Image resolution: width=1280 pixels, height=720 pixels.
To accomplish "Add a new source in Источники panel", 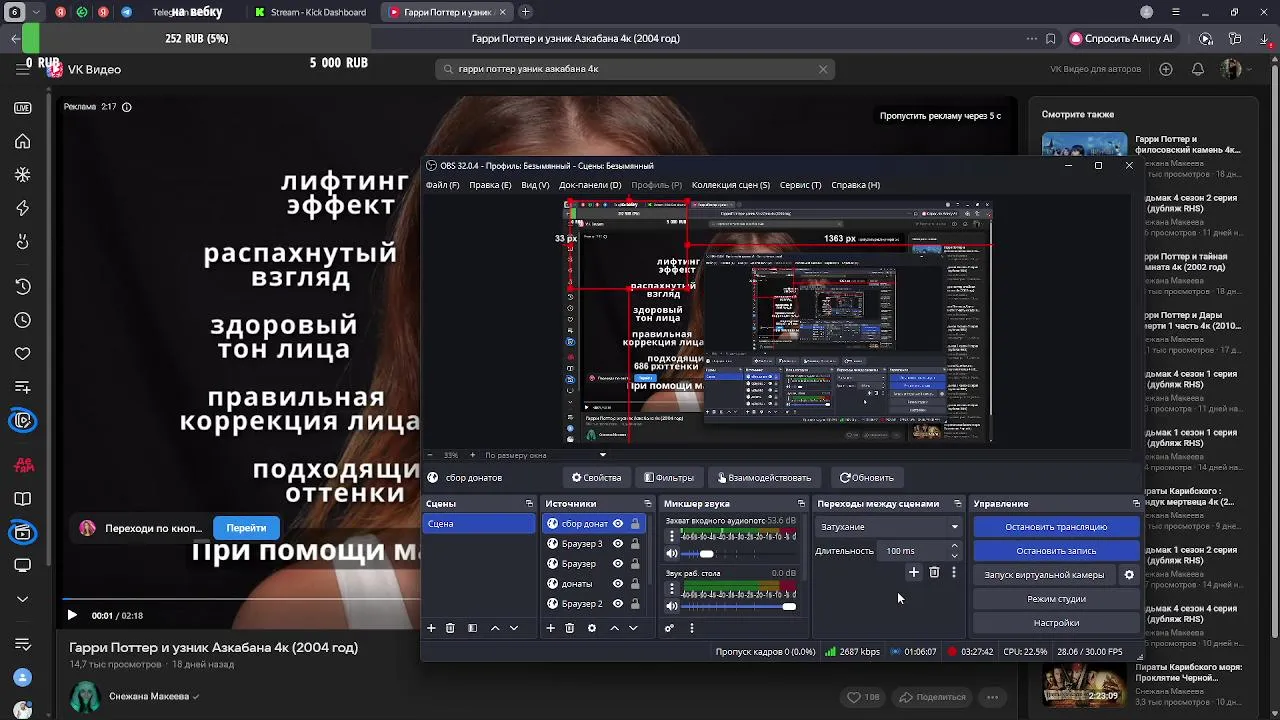I will pyautogui.click(x=550, y=628).
